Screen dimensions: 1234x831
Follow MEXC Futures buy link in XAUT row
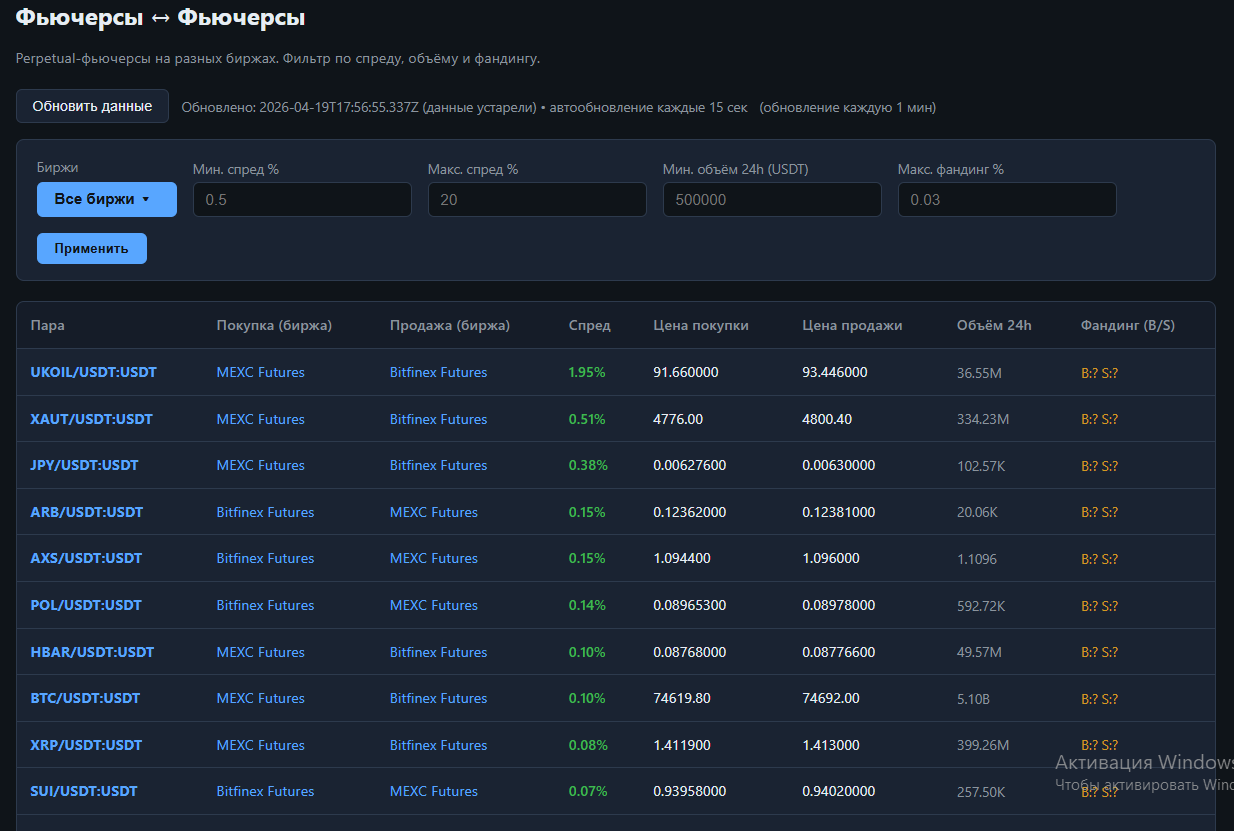pos(261,419)
